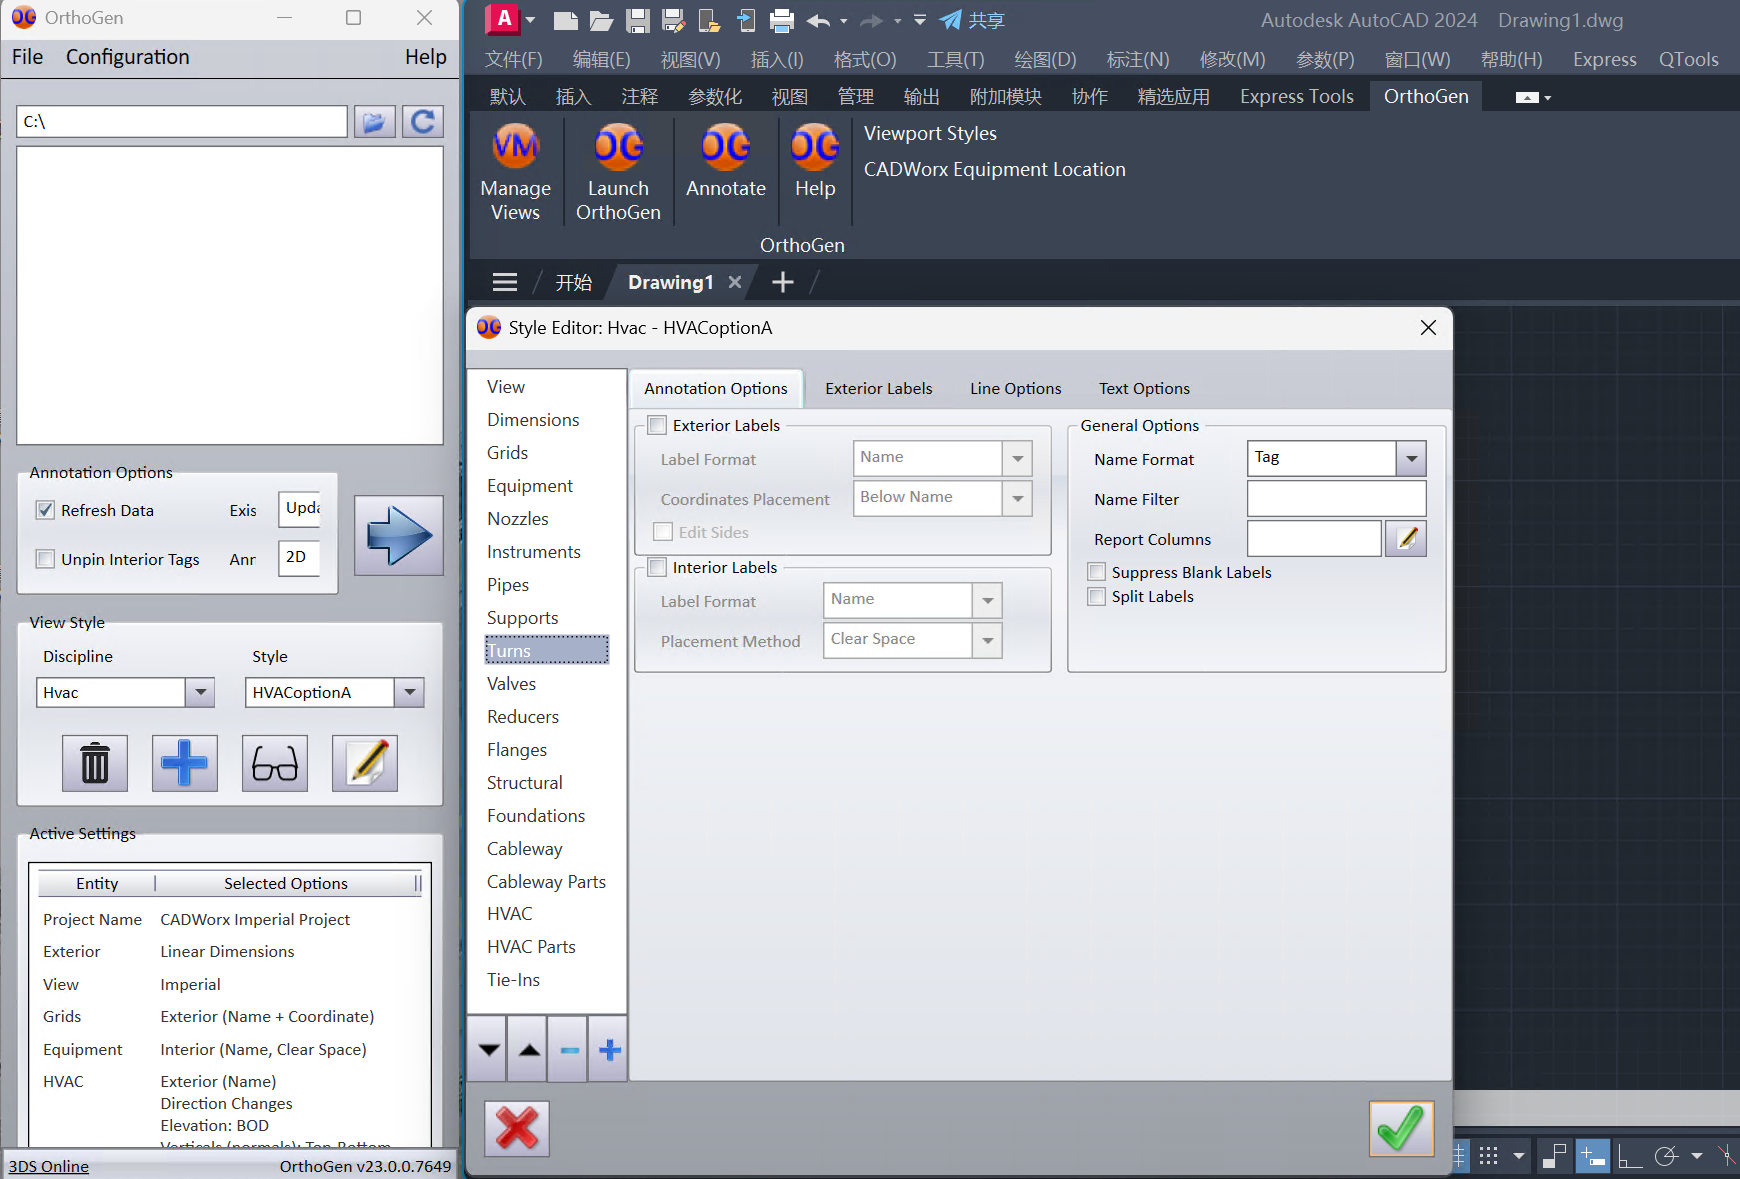
Task: Expand the AutoCAD application menu arrow
Action: point(530,20)
